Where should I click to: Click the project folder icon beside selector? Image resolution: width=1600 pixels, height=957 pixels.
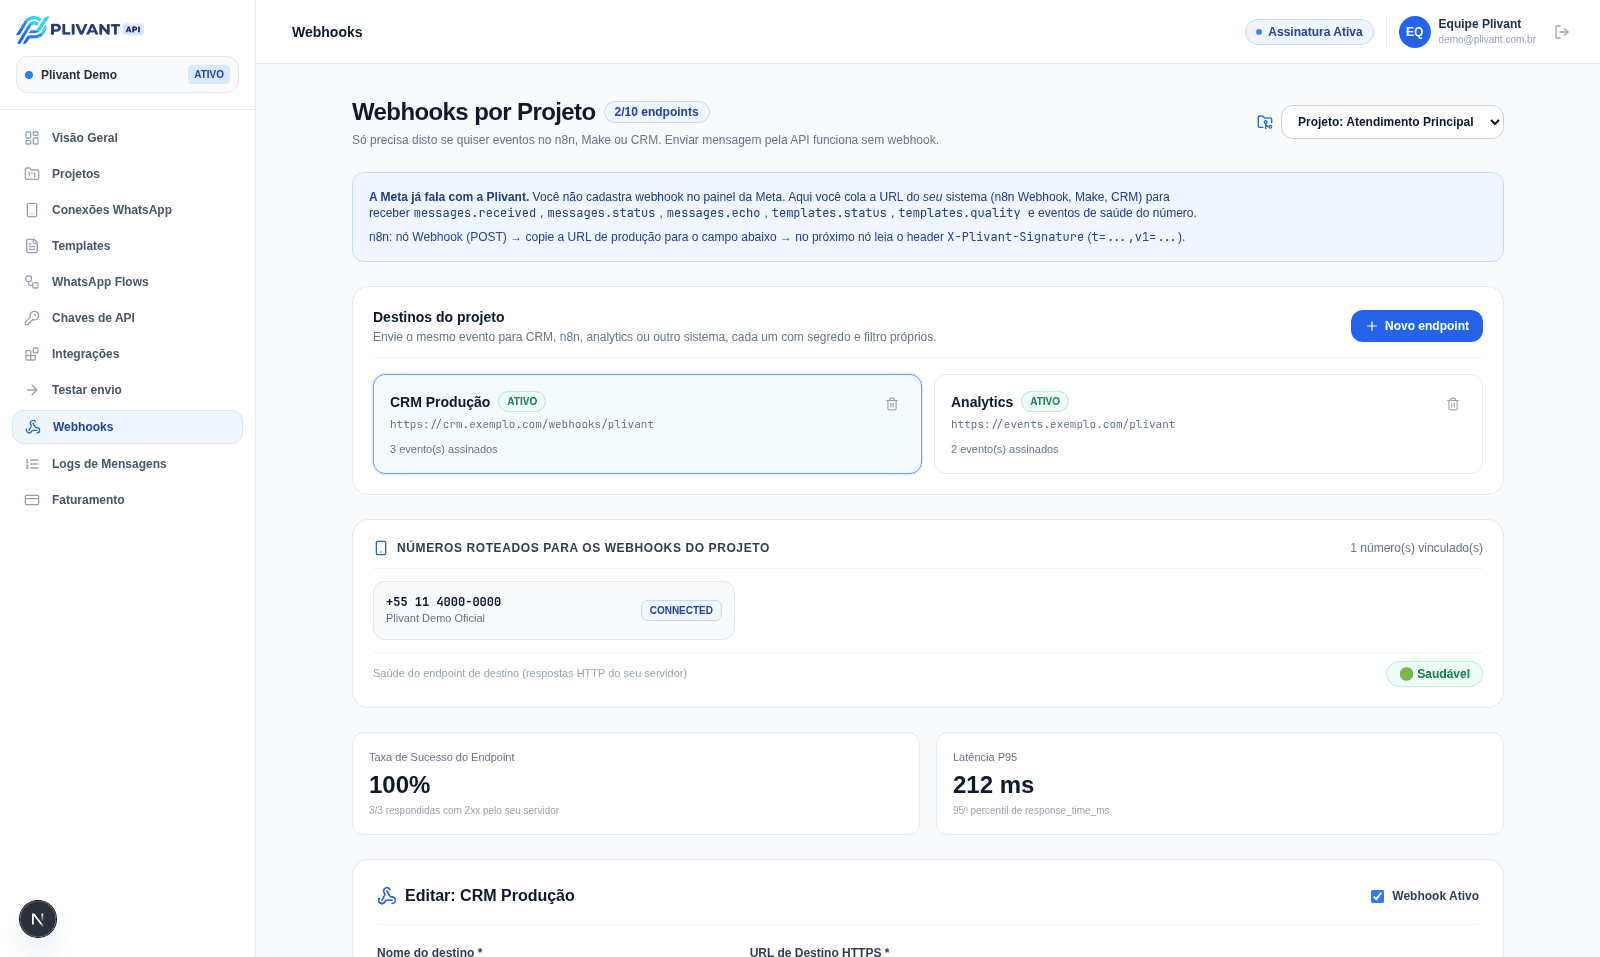click(1265, 122)
